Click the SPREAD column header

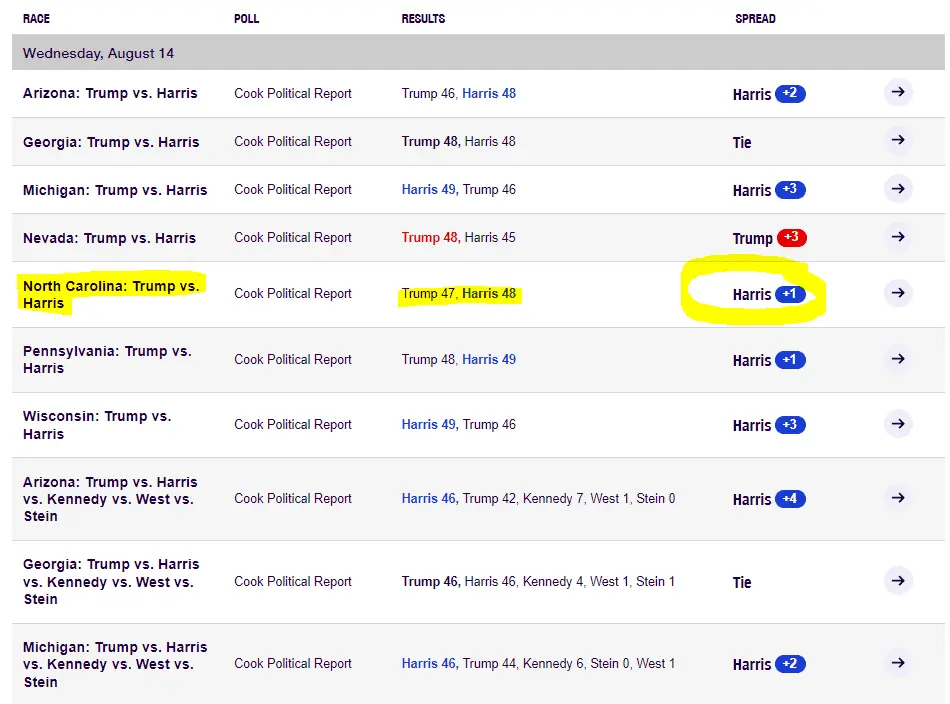pyautogui.click(x=755, y=19)
